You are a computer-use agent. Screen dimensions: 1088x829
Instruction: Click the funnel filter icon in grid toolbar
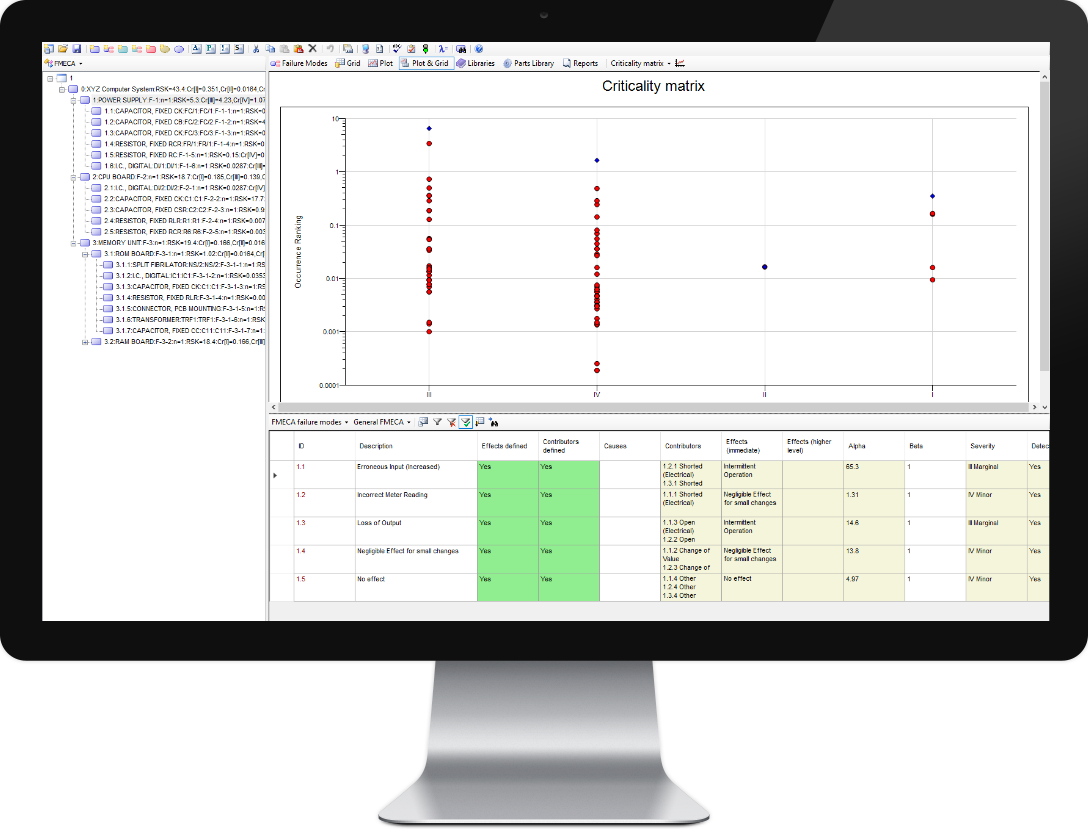coord(437,422)
